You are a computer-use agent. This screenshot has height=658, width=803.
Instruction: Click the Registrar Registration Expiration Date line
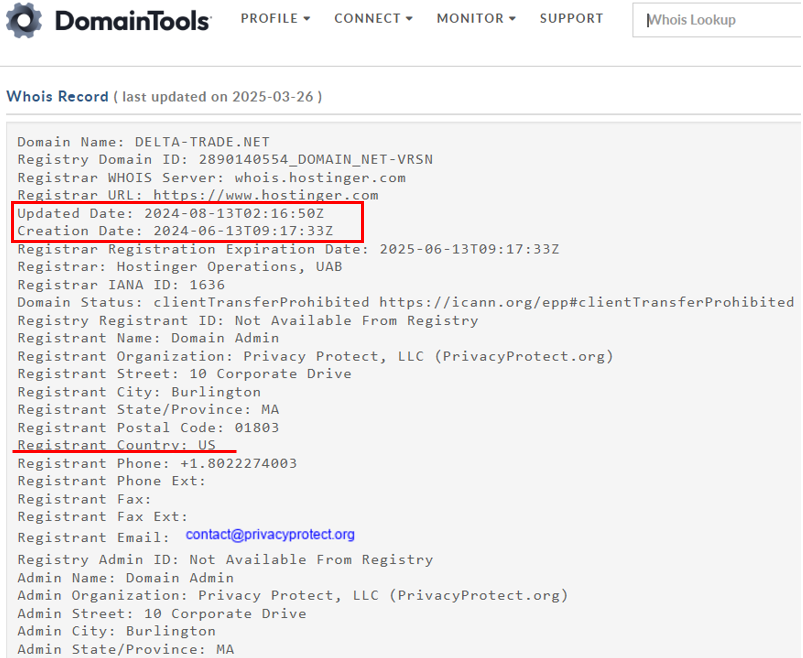point(288,249)
